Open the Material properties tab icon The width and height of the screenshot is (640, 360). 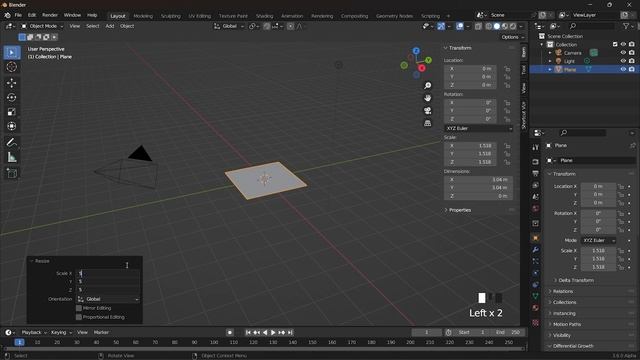coord(536,308)
